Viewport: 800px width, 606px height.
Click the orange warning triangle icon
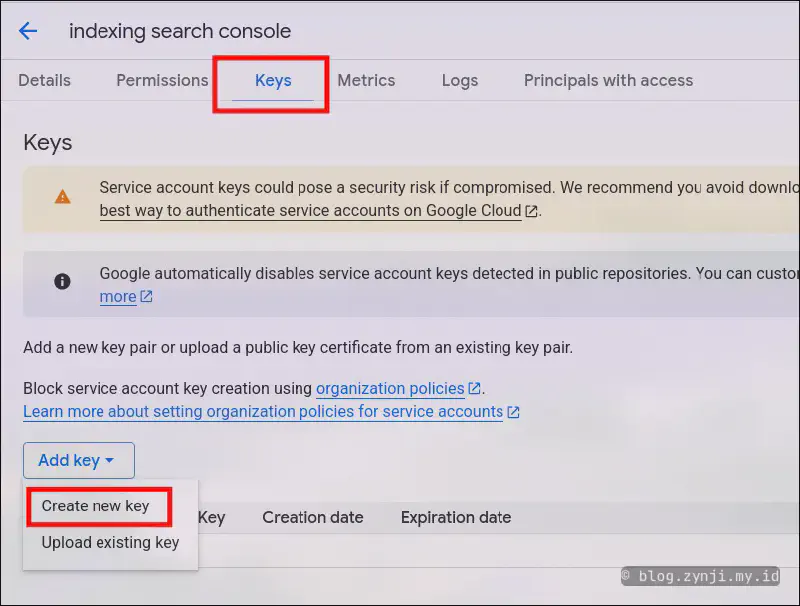coord(62,196)
